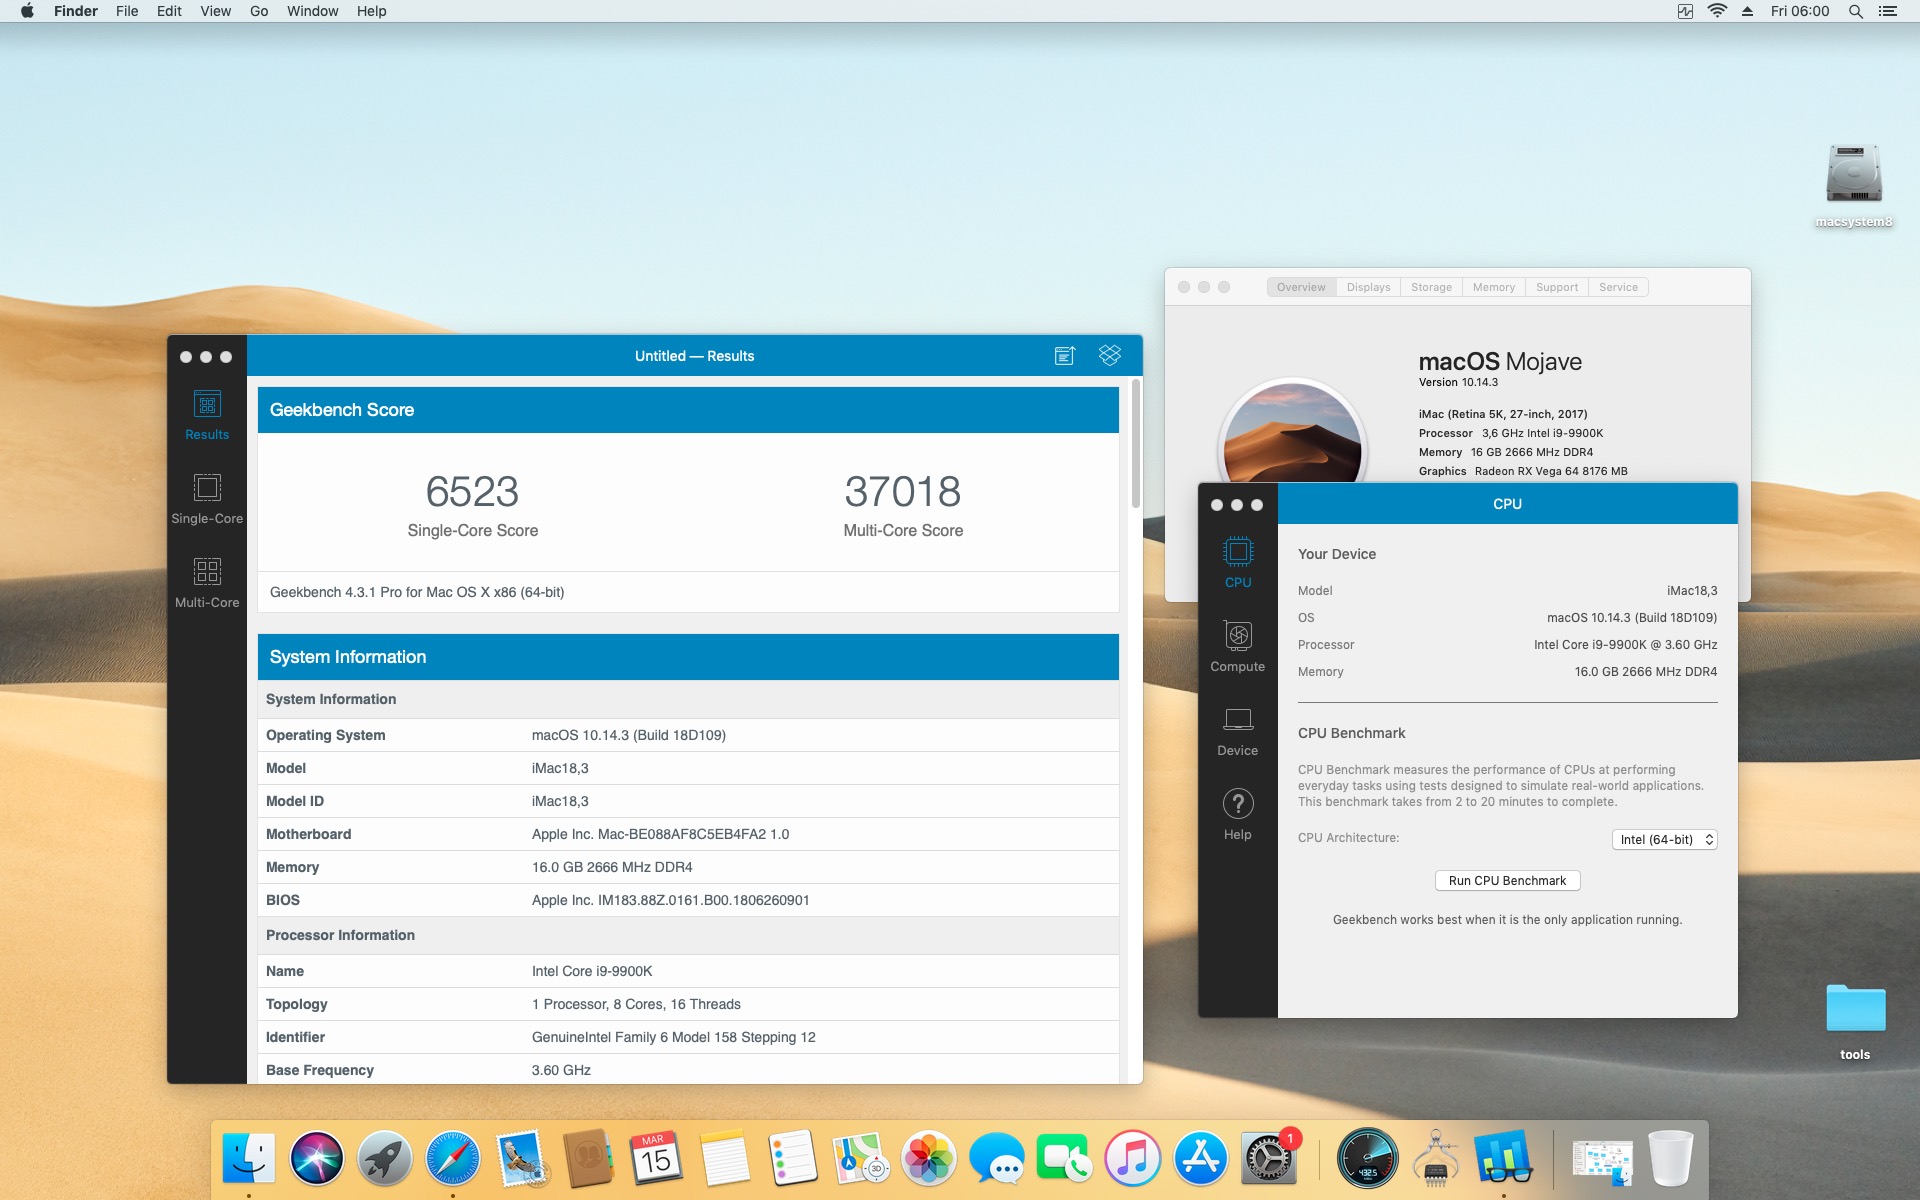This screenshot has height=1200, width=1920.
Task: Open the Window menu in menu bar
Action: [312, 11]
